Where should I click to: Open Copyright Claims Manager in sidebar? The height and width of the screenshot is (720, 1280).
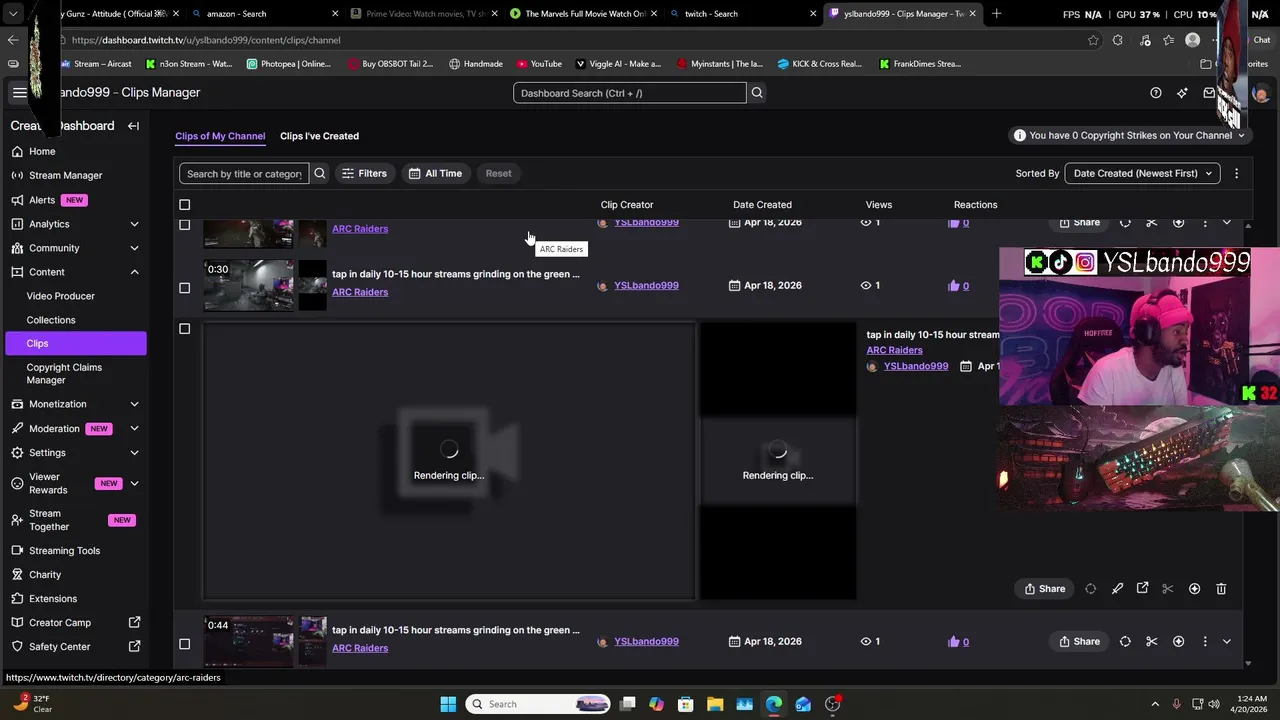pos(64,374)
